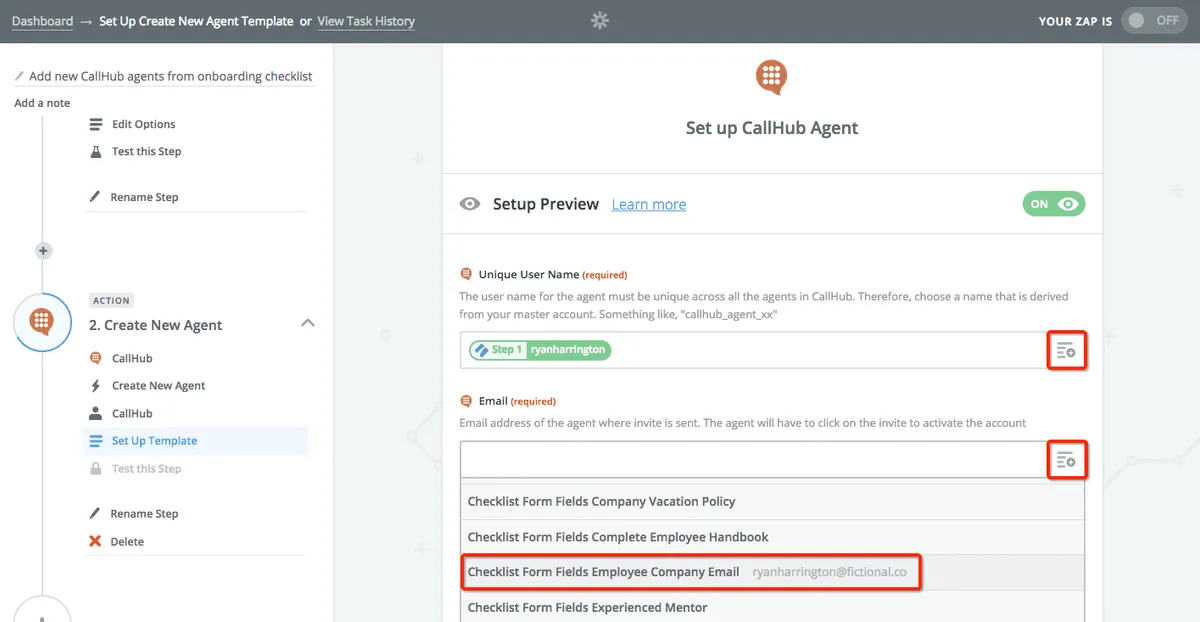Click the insert-field icon for Email
This screenshot has width=1200, height=622.
click(x=1066, y=460)
